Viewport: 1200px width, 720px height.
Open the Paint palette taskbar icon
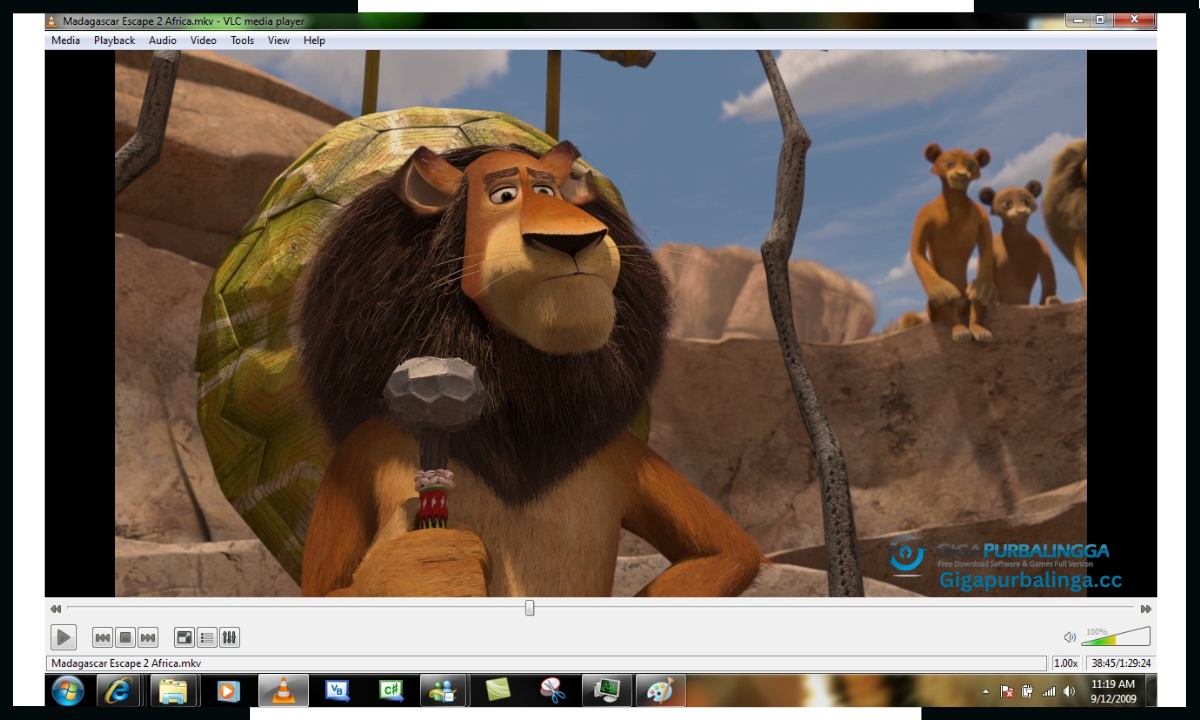660,690
